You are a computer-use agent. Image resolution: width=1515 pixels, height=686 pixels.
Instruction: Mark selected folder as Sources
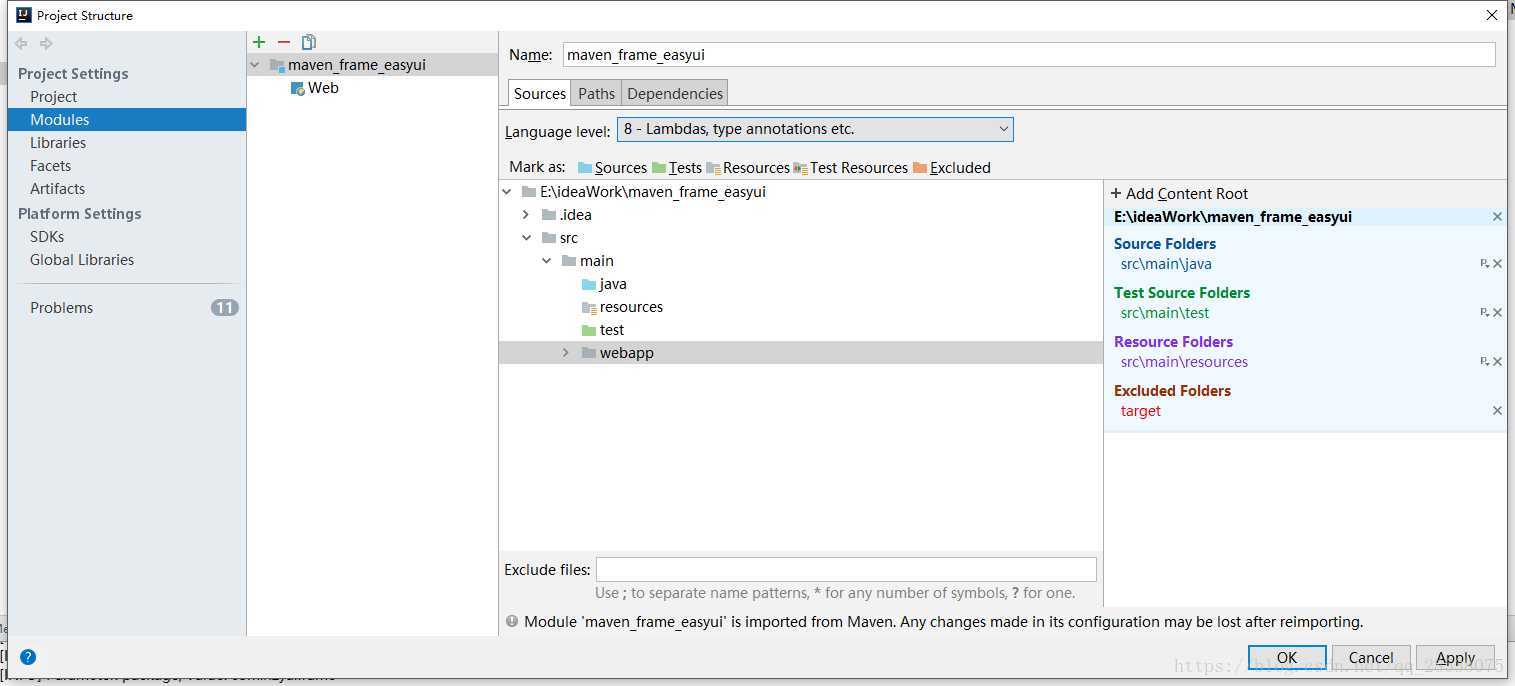point(612,167)
